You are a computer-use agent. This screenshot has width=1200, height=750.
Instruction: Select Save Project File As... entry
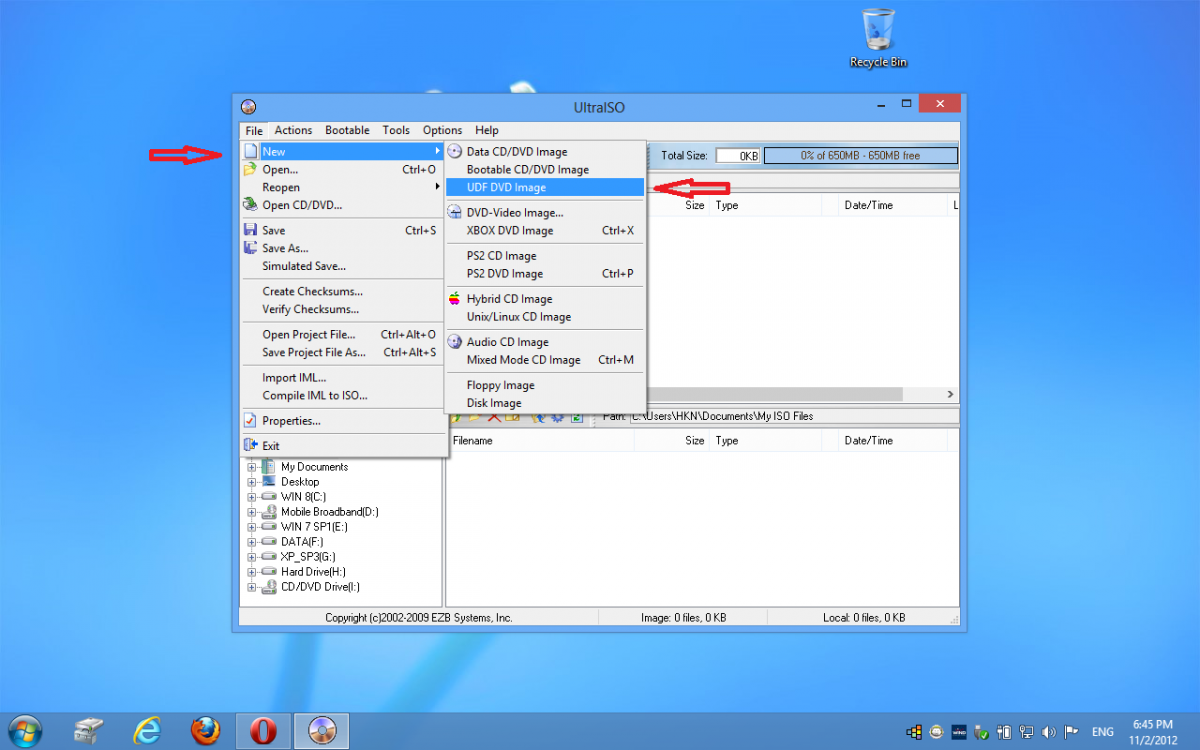pyautogui.click(x=344, y=353)
